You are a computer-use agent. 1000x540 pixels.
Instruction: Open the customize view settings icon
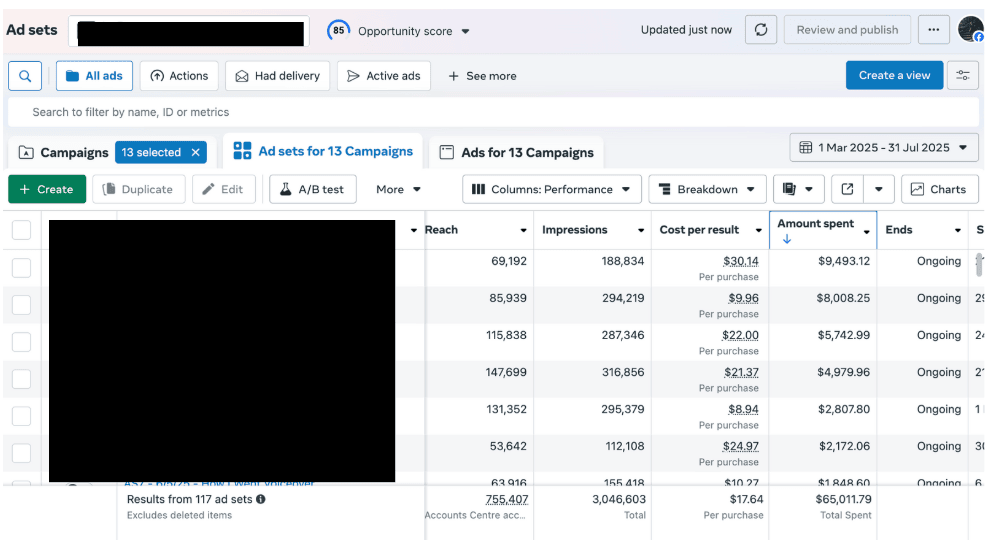pyautogui.click(x=964, y=76)
